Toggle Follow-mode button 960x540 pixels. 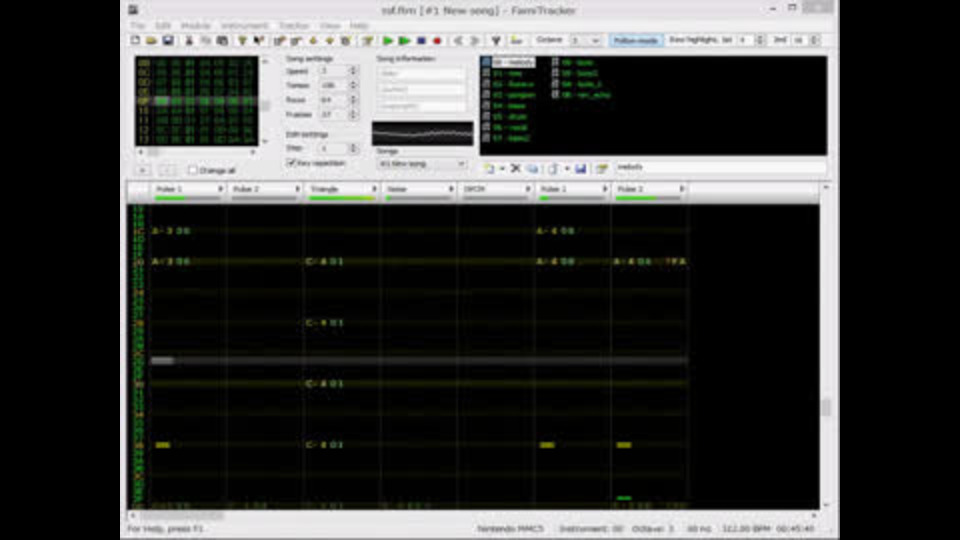tap(636, 40)
